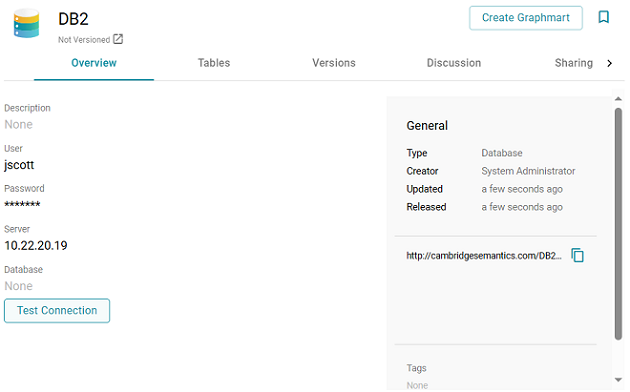Open the Versions tab
Viewport: 630px width, 392px height.
[x=334, y=63]
